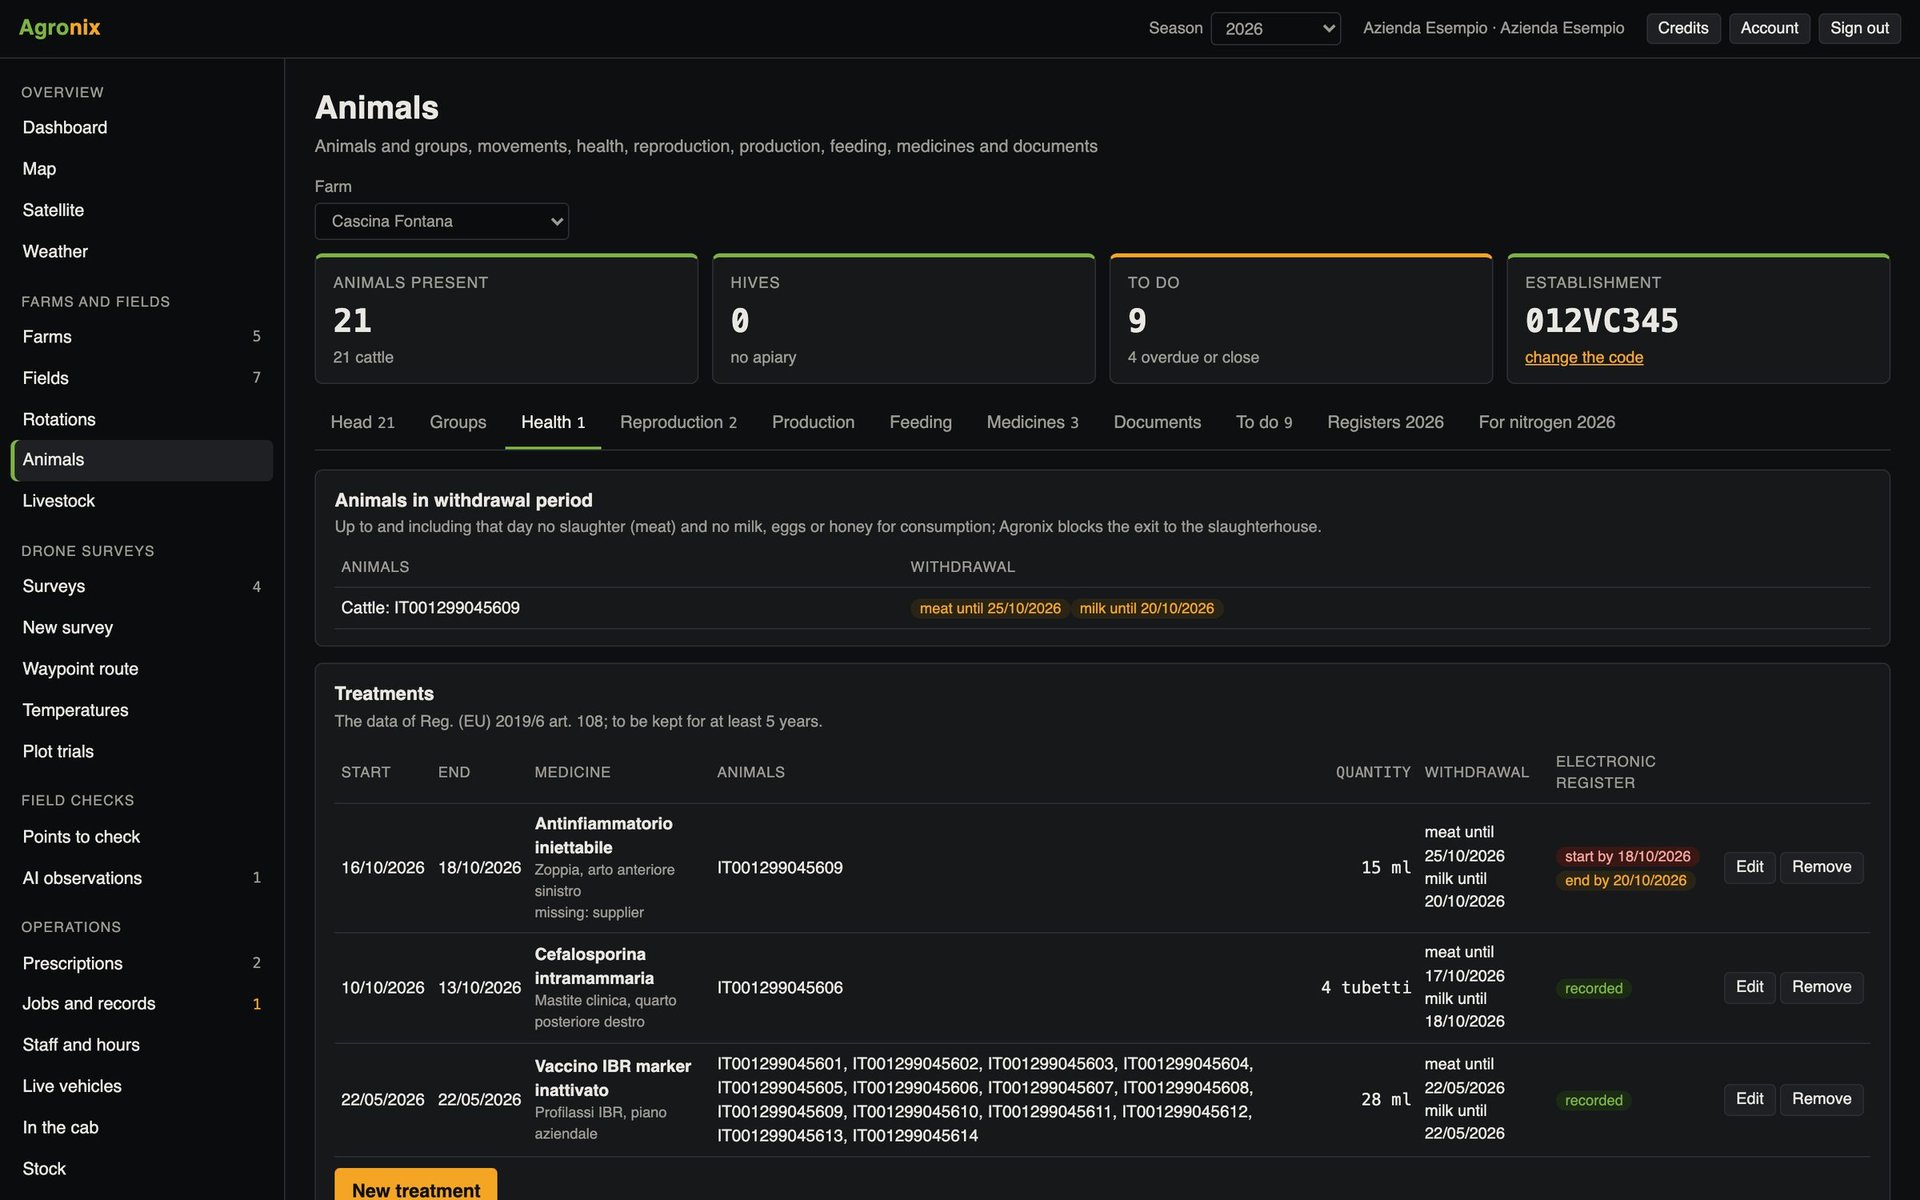Click the Agronix logo
1920x1200 pixels.
[x=60, y=28]
